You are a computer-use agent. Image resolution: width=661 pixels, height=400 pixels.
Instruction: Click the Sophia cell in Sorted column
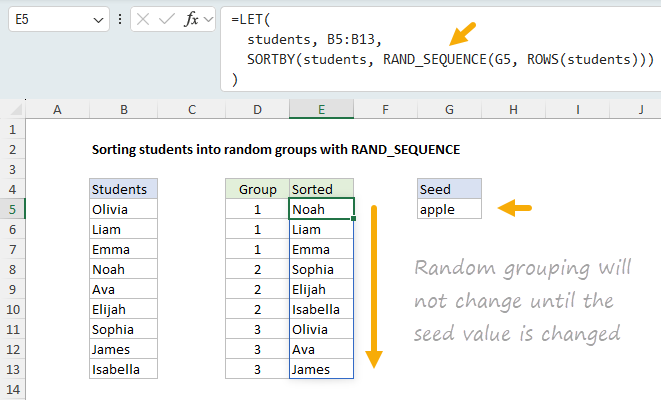pyautogui.click(x=321, y=269)
